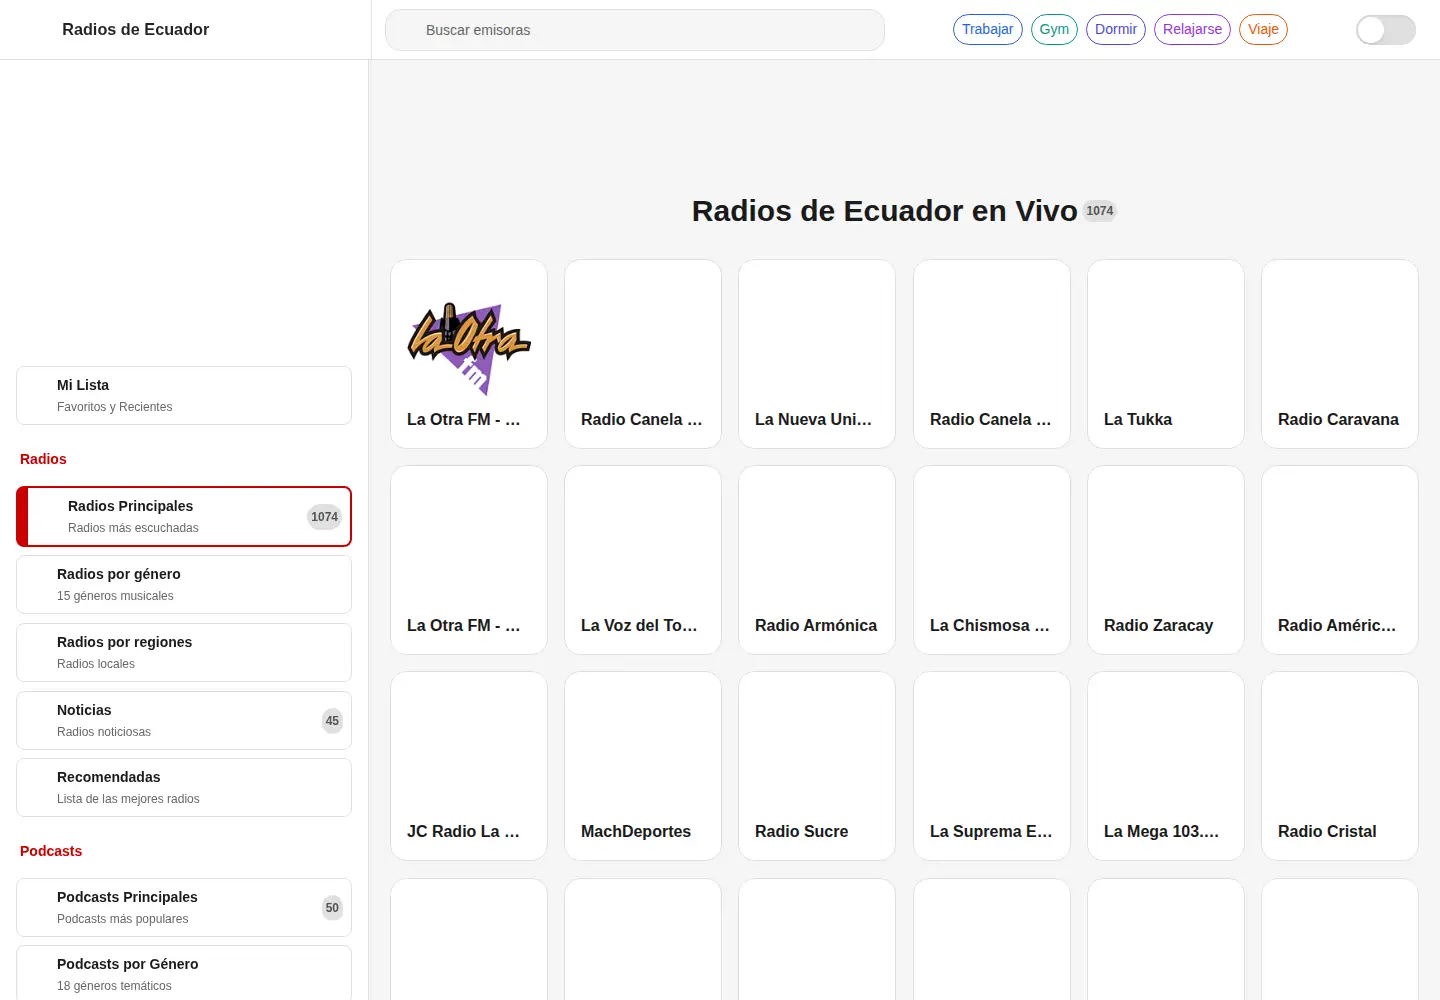
Task: Open Mi Lista favorites and recents
Action: tap(184, 395)
